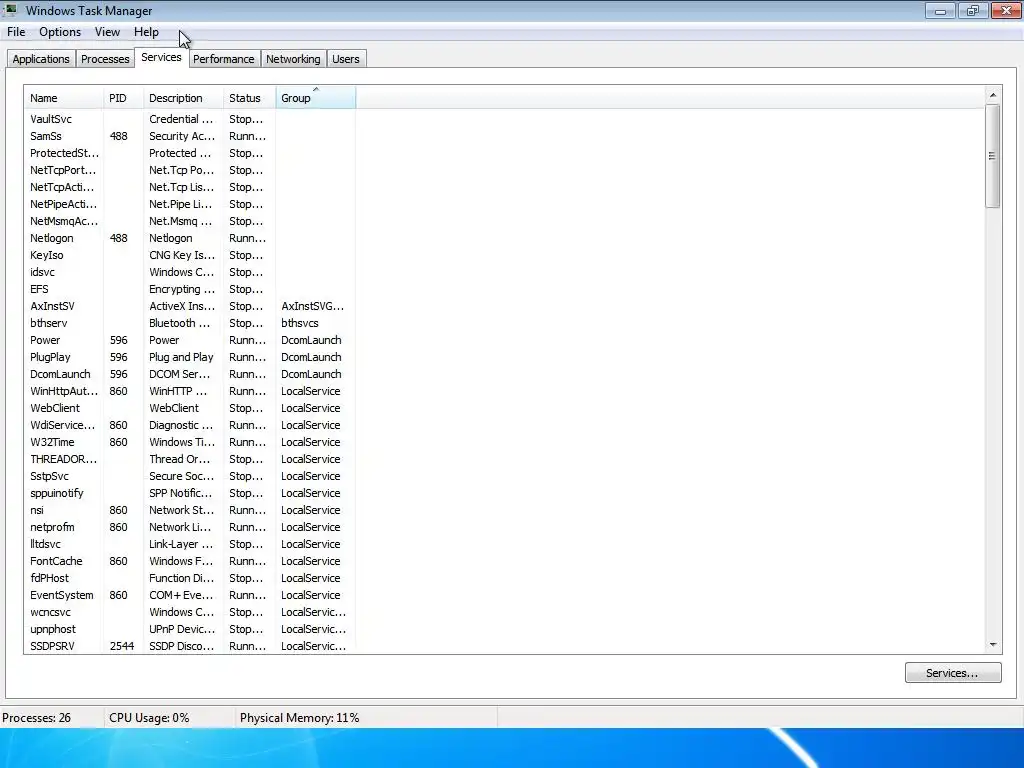Select the SSDPSRV service row

click(189, 645)
